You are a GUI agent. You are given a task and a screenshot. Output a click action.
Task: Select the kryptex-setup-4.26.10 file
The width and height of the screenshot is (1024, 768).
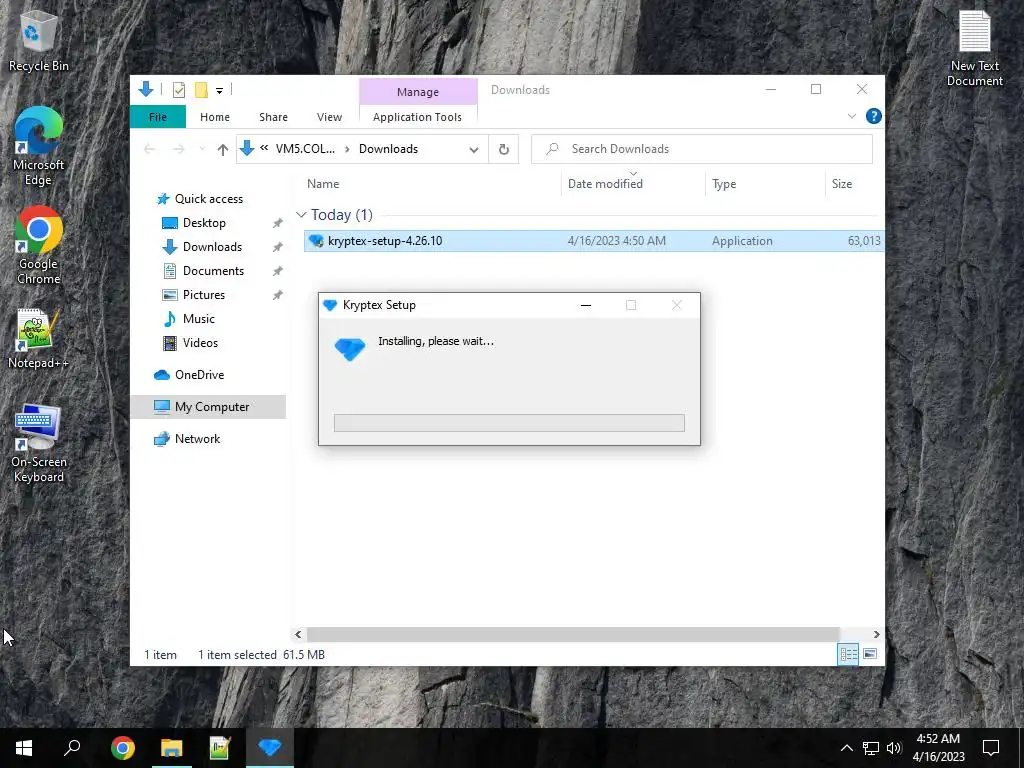point(593,241)
